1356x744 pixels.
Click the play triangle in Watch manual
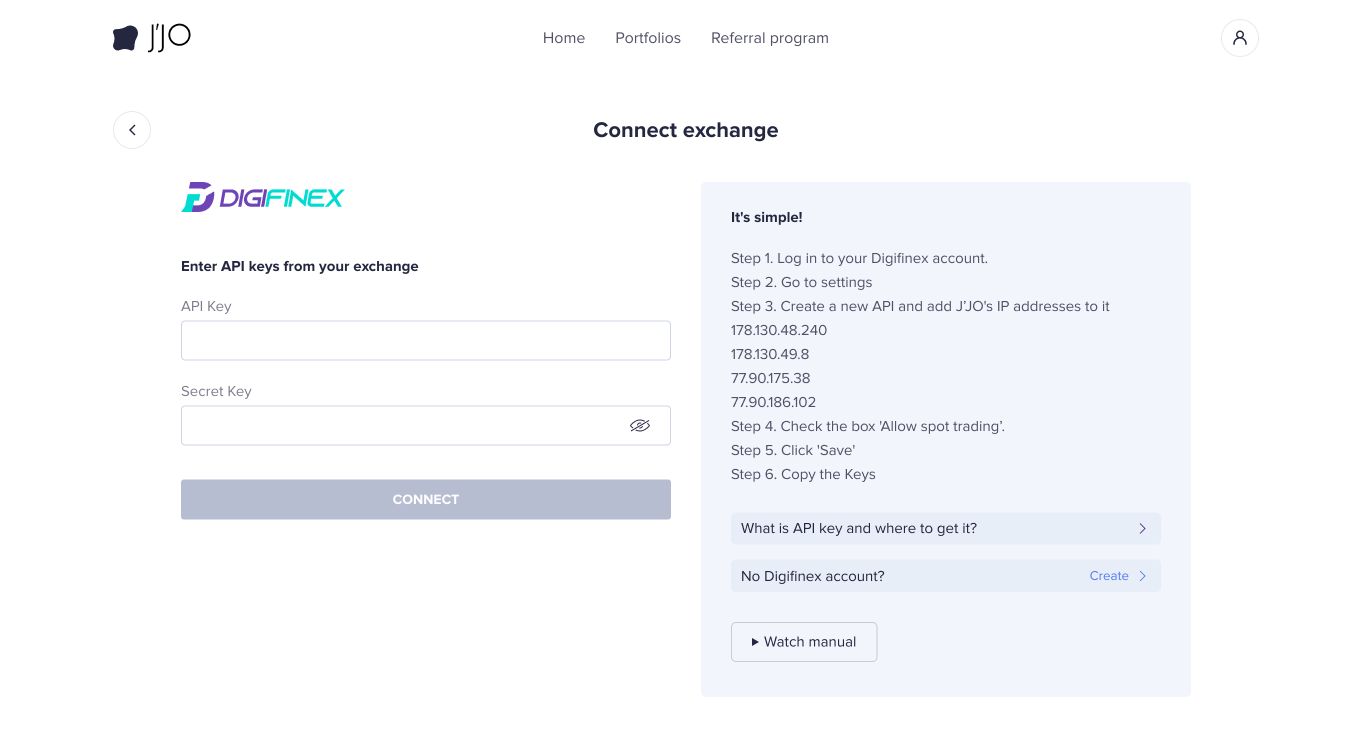[755, 642]
